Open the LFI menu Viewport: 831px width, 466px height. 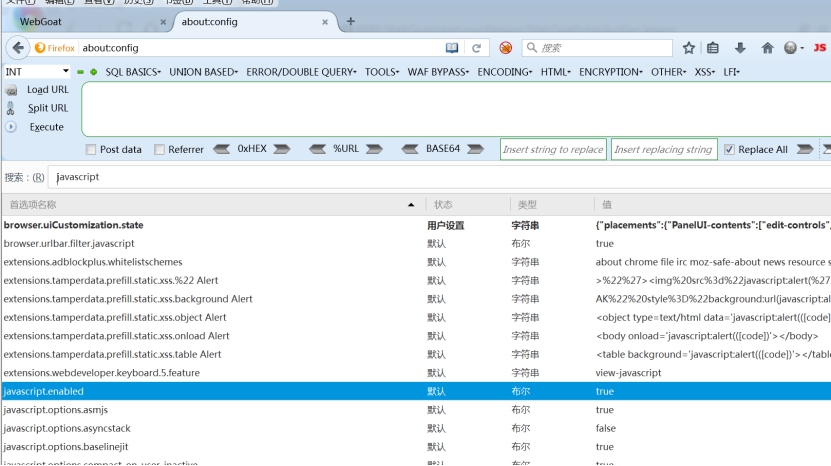pyautogui.click(x=731, y=72)
